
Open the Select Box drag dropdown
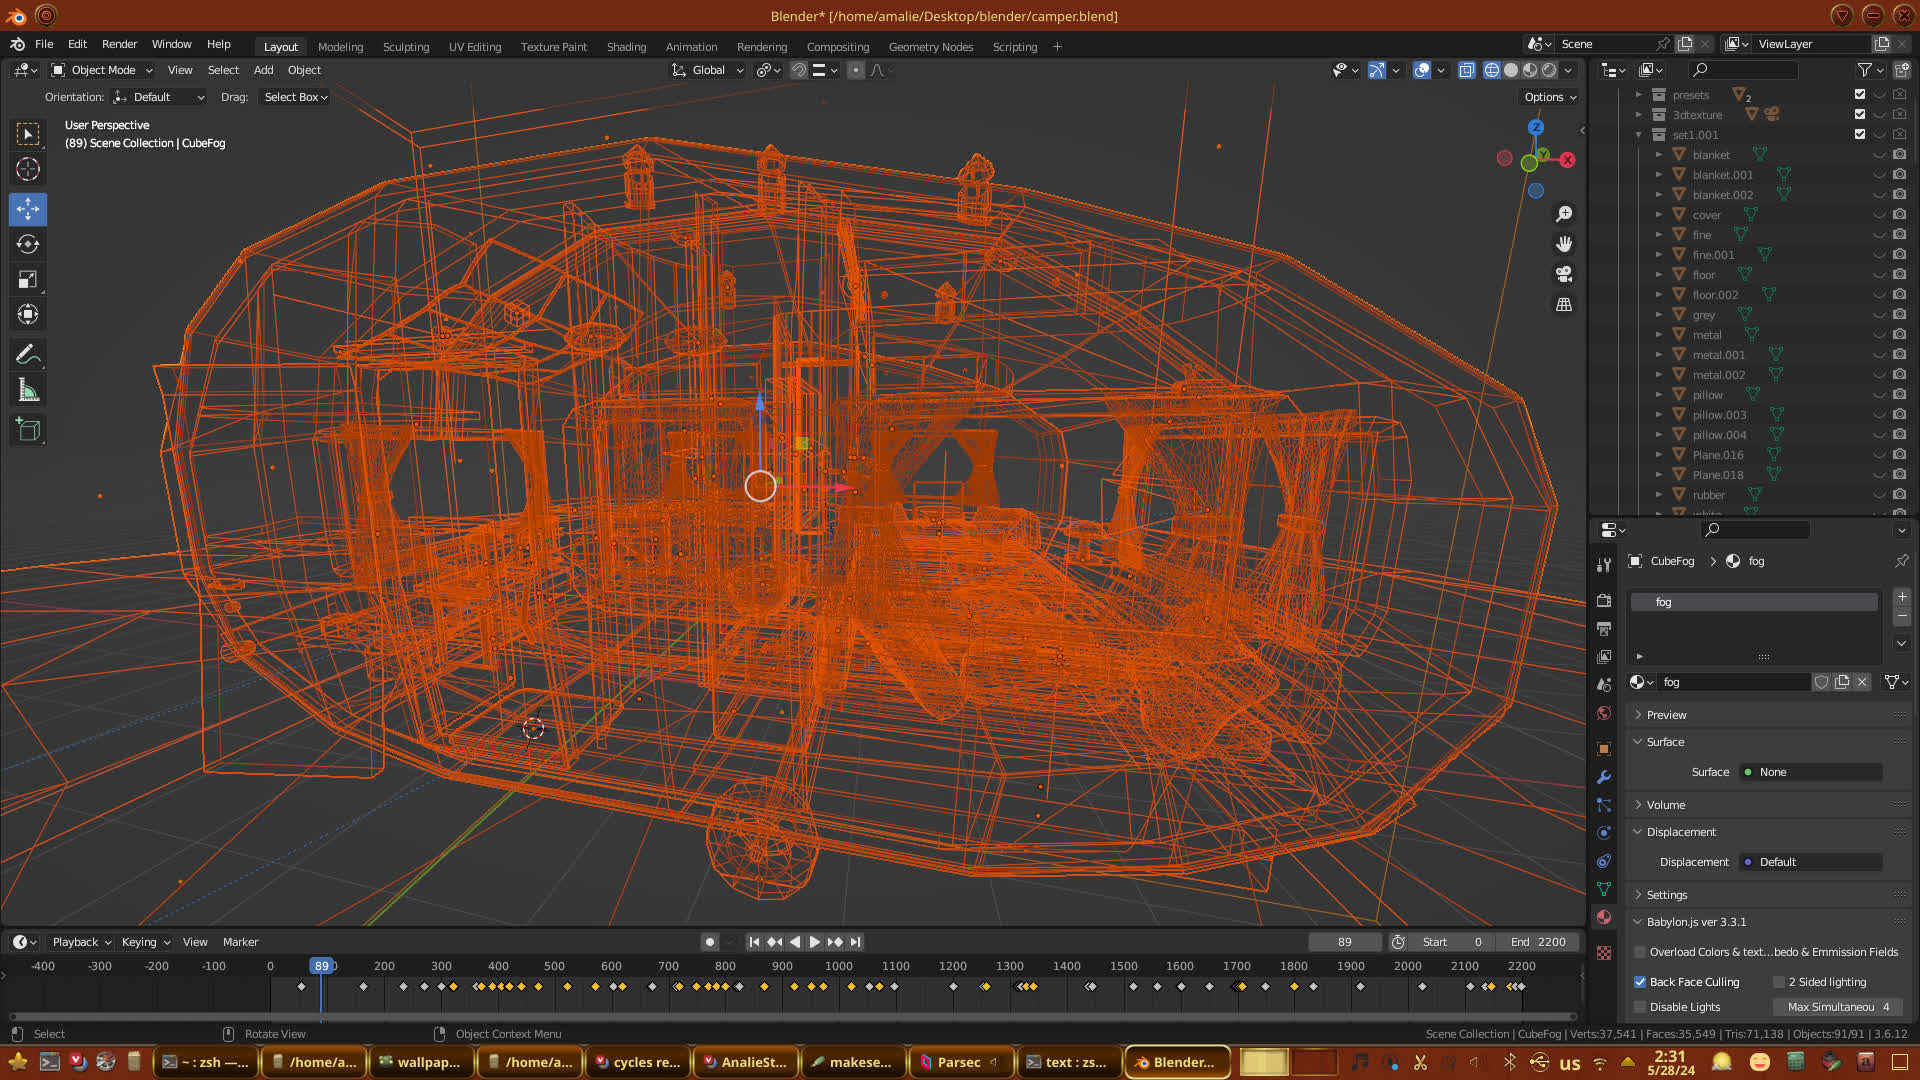point(295,97)
